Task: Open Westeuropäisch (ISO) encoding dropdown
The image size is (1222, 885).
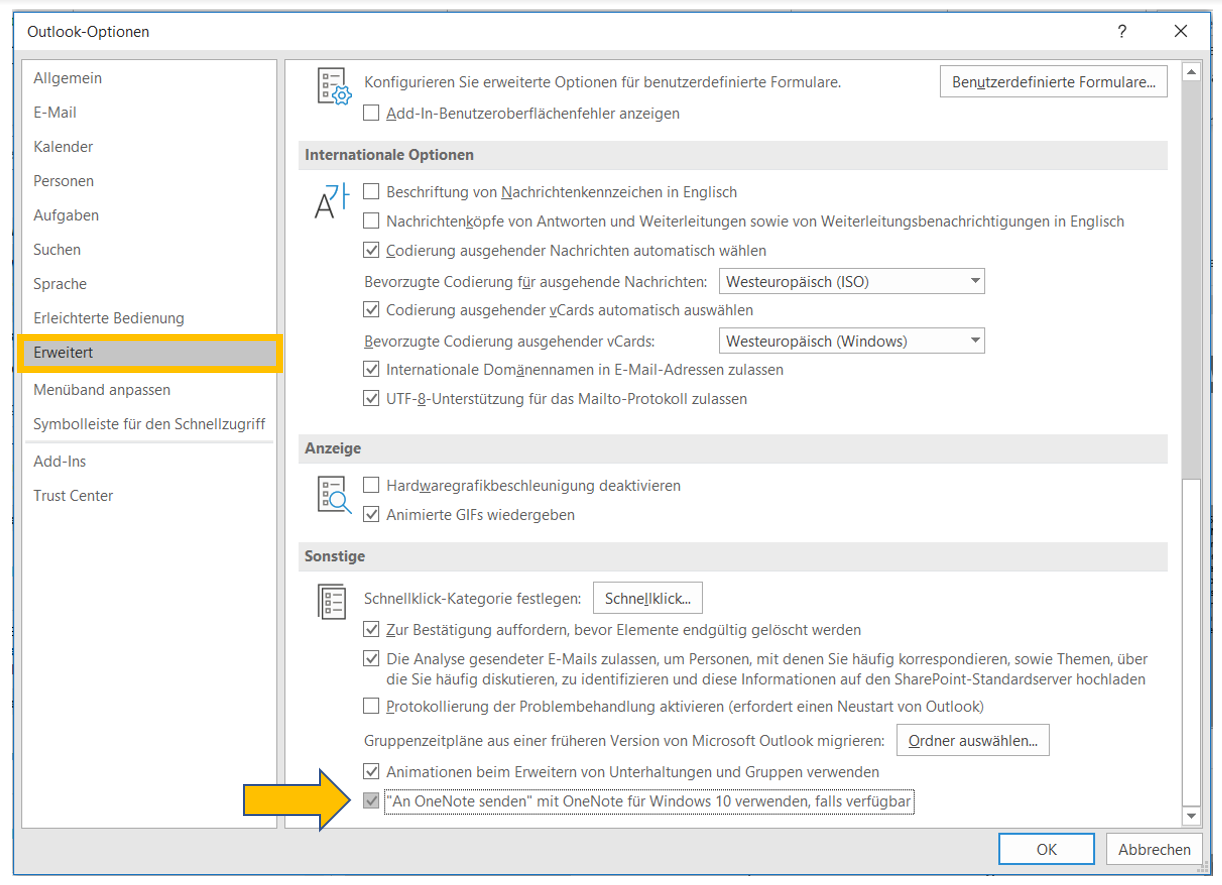Action: point(852,282)
